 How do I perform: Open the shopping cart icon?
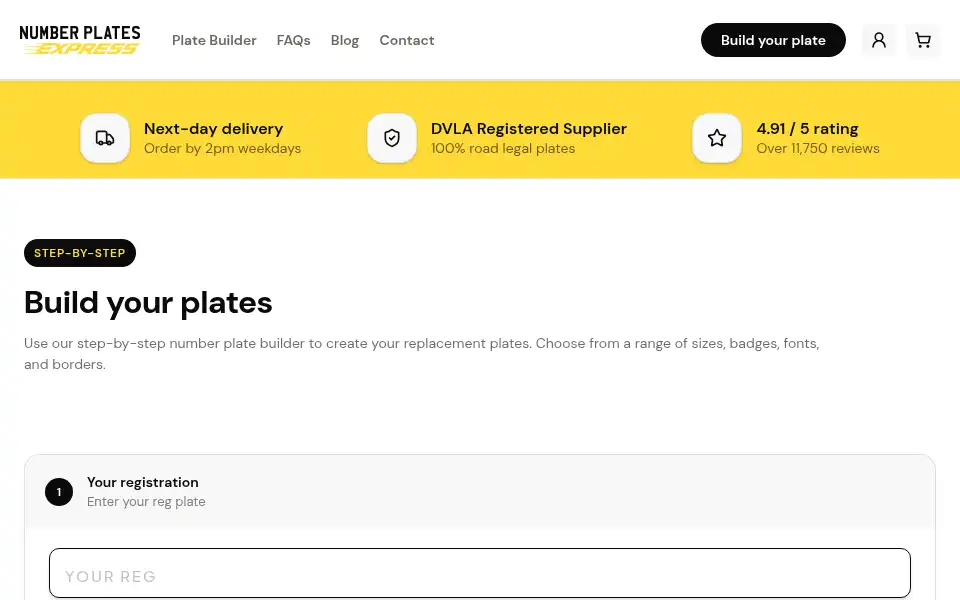923,40
